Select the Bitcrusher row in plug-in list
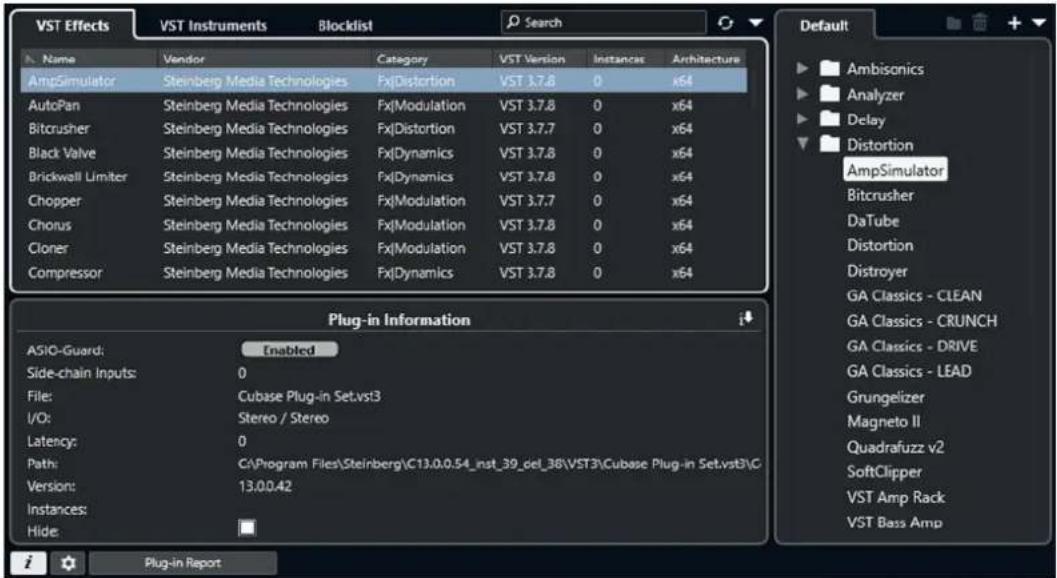Screen dimensions: 1057x578 pos(384,129)
